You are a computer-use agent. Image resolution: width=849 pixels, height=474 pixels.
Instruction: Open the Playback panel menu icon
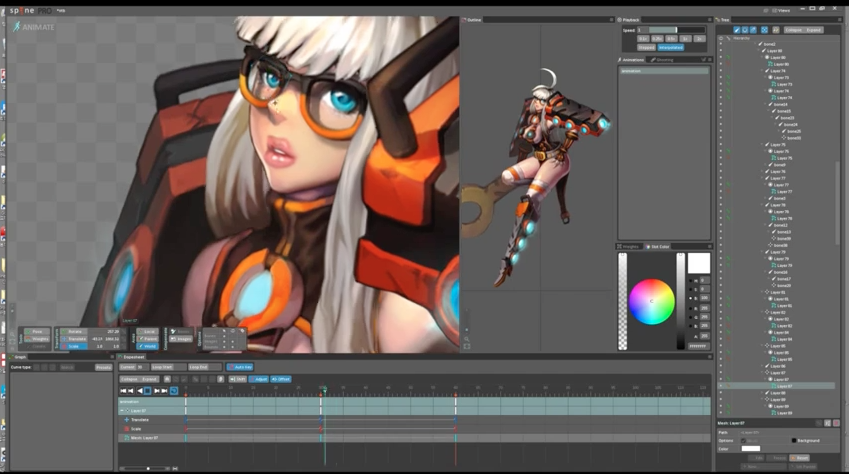(x=709, y=20)
